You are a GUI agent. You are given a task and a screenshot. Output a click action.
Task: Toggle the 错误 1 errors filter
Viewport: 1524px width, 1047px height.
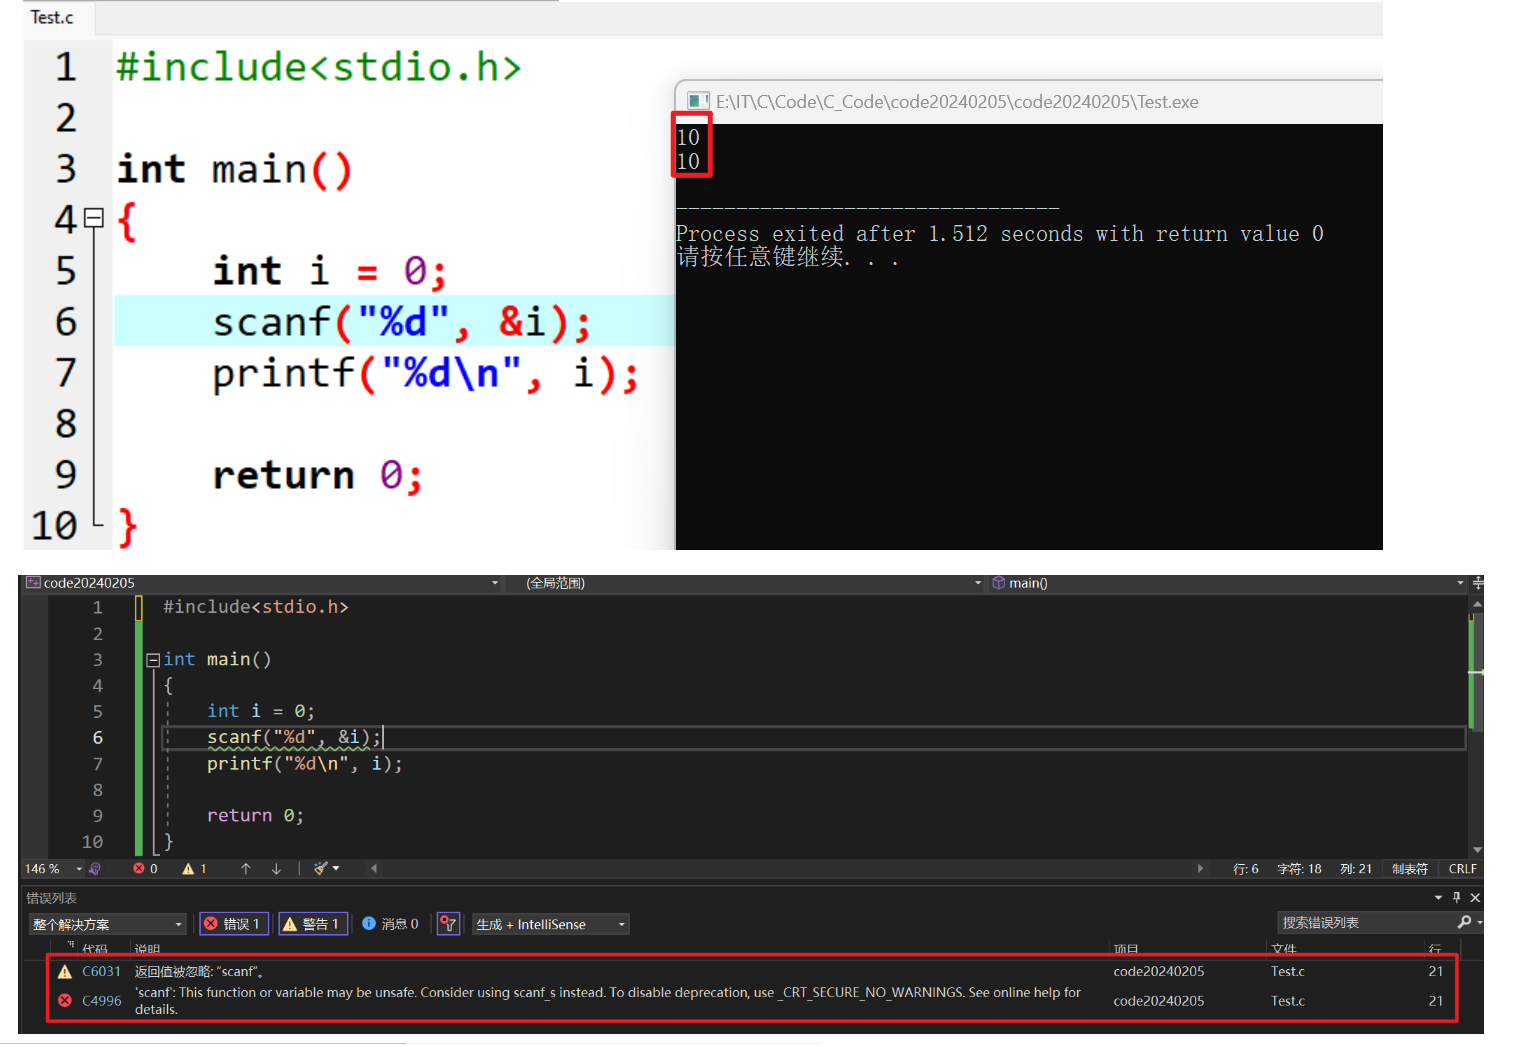[x=233, y=924]
